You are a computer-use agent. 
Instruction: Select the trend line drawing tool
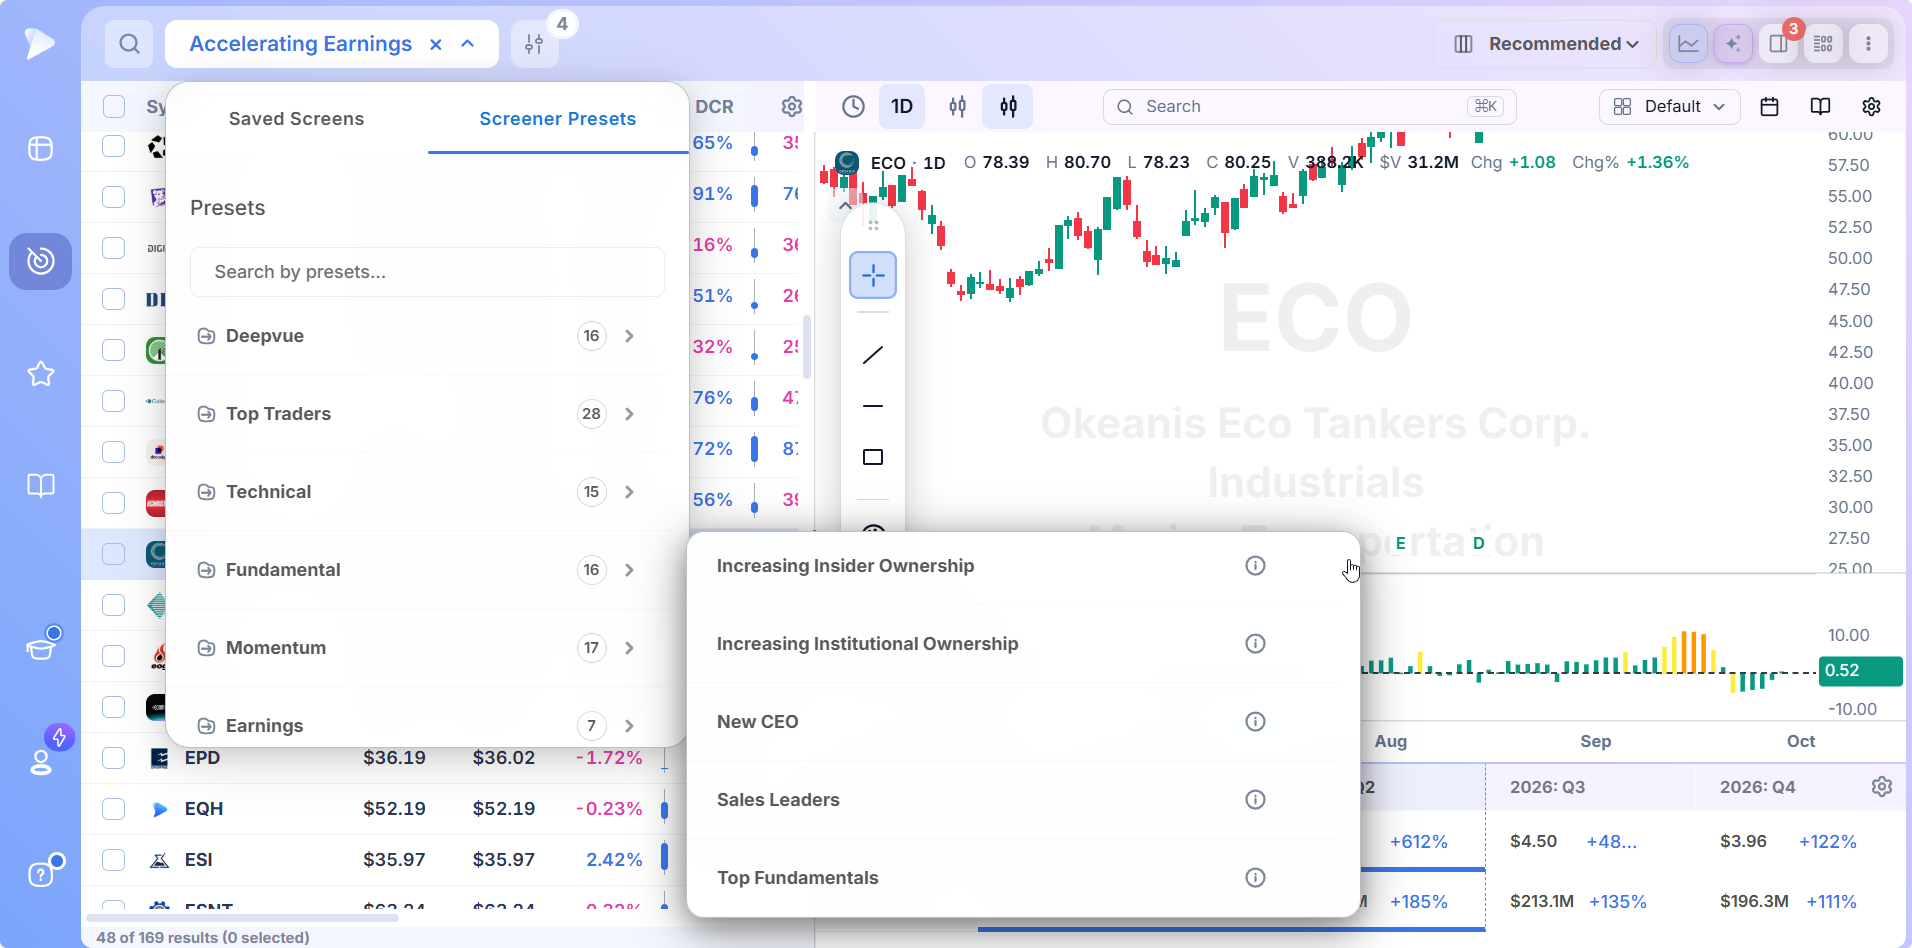click(873, 355)
